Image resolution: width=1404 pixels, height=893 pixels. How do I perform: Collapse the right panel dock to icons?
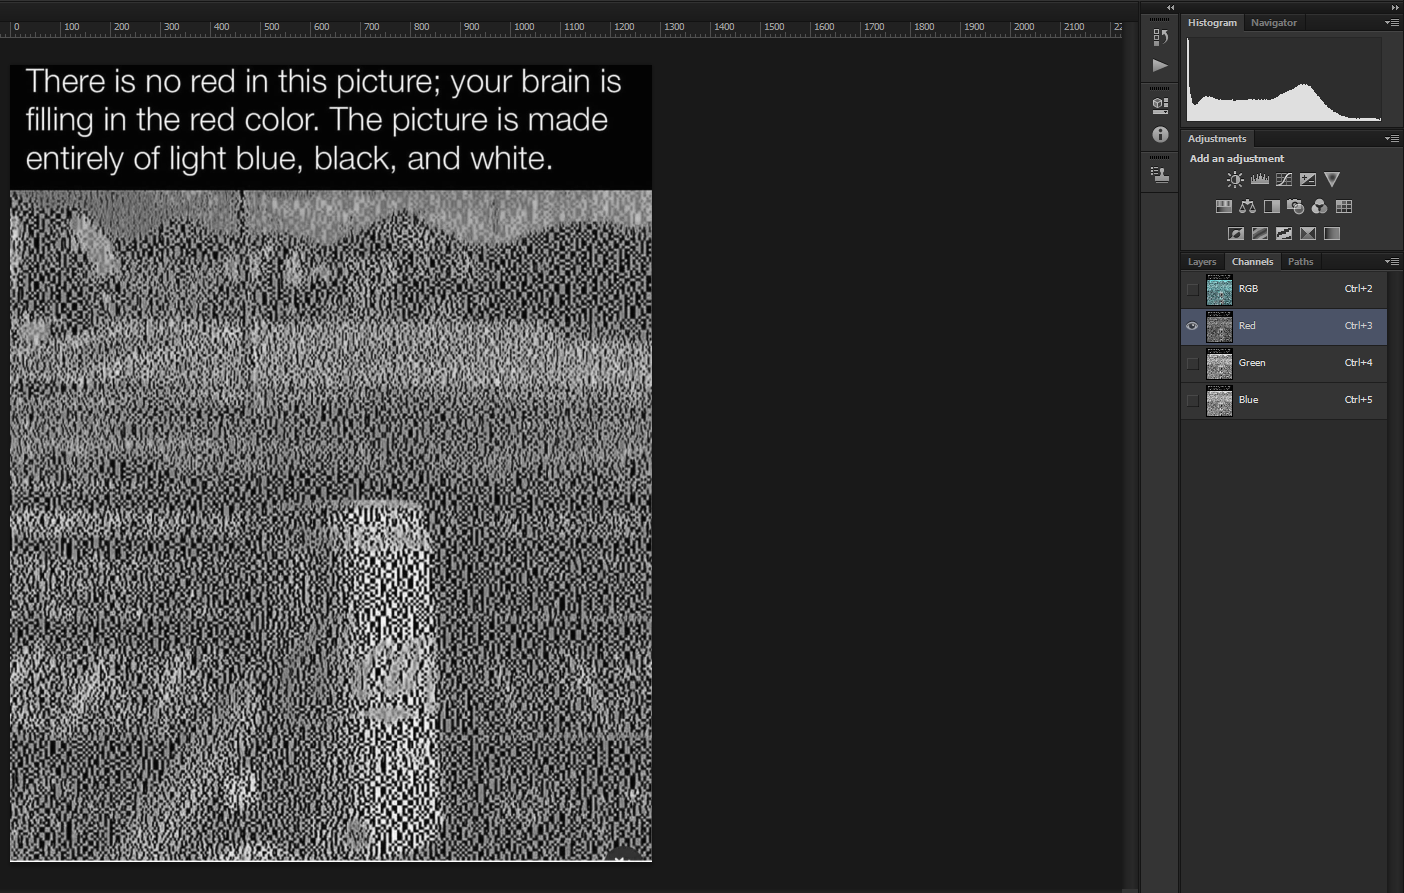[1395, 7]
